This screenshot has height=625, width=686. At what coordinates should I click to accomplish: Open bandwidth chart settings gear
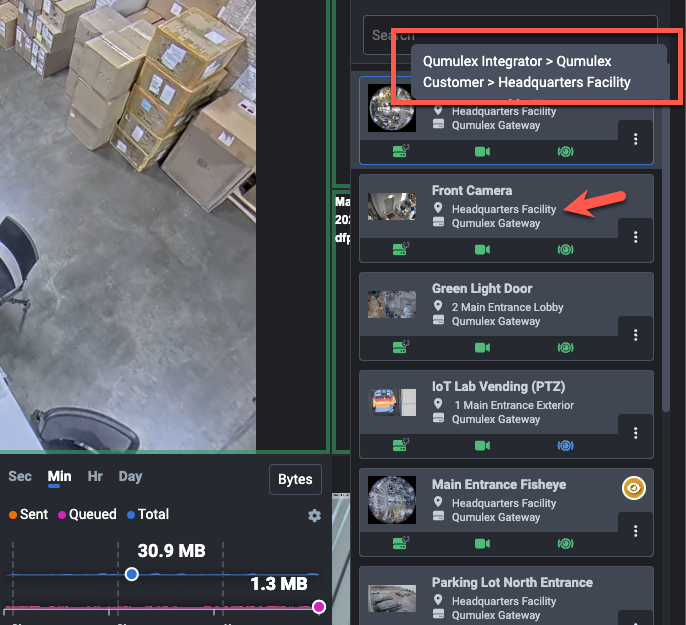point(314,516)
